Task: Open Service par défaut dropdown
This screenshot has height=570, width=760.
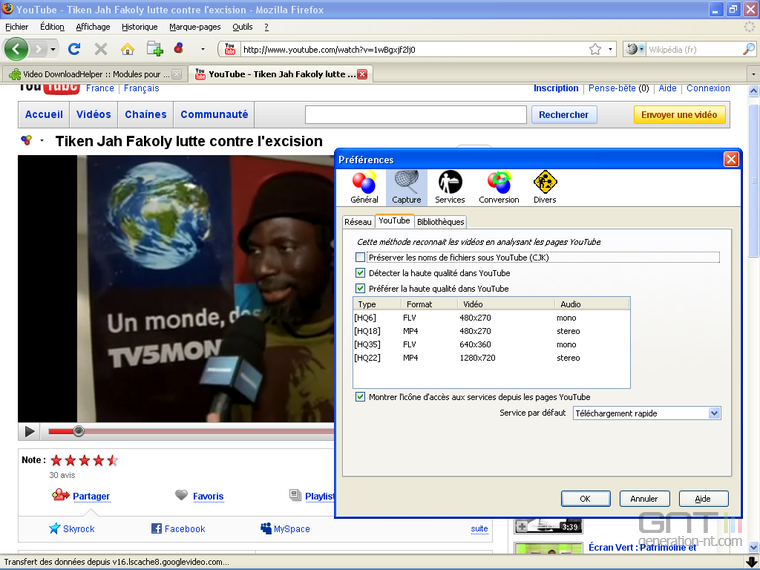Action: 647,413
